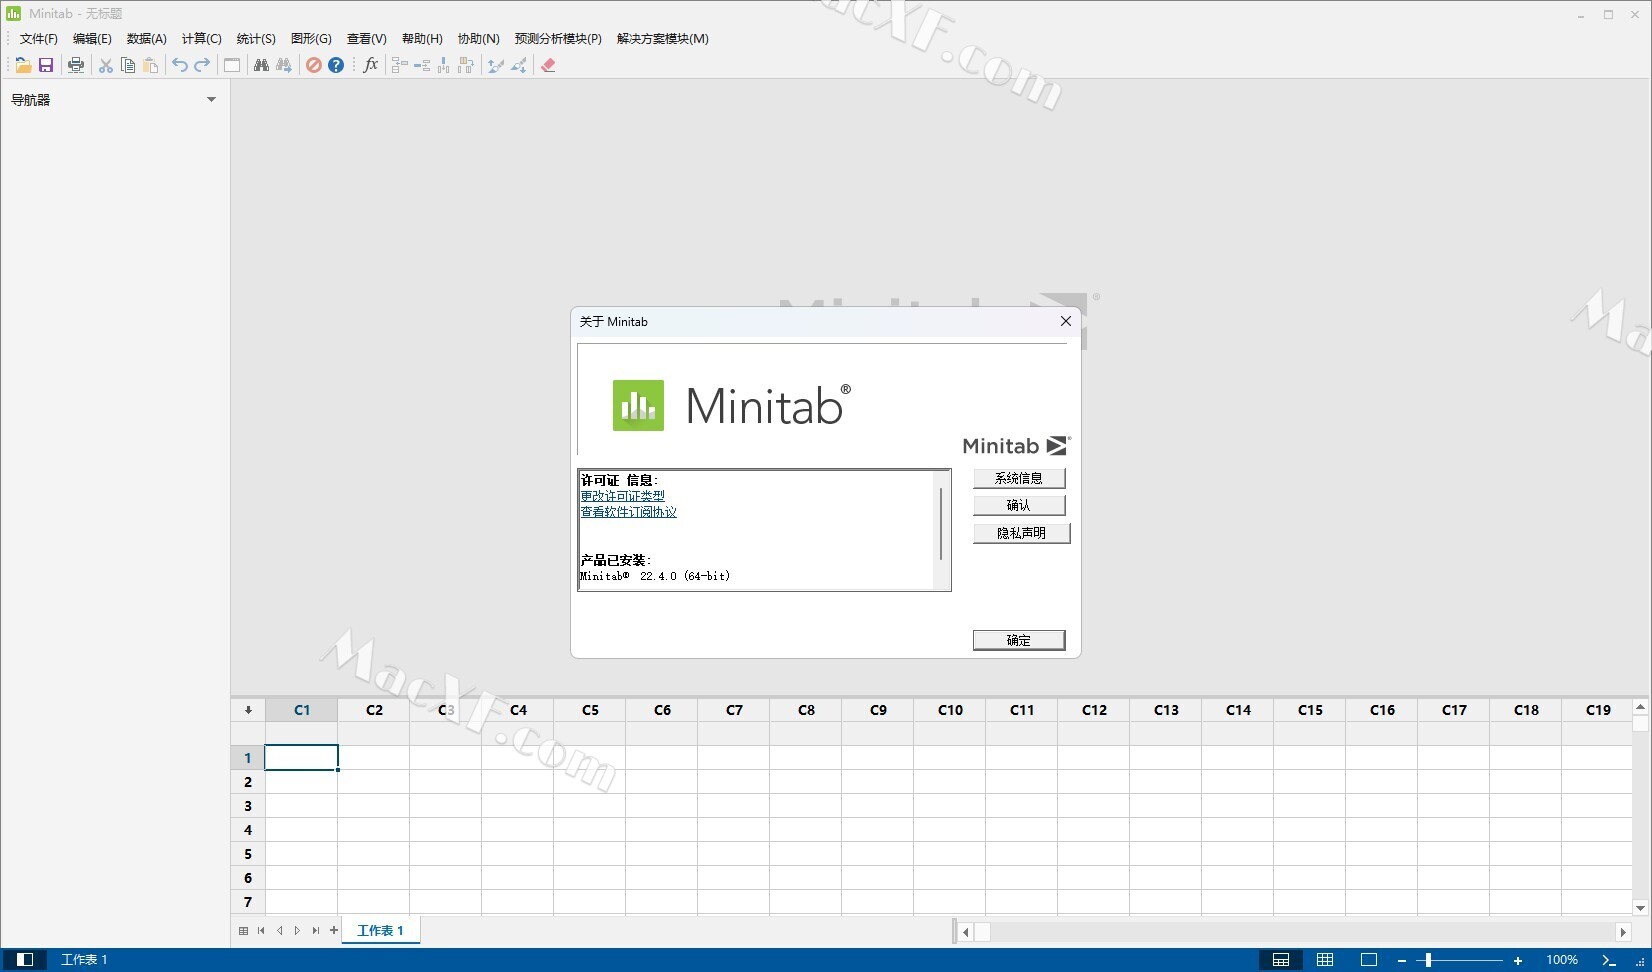Viewport: 1652px width, 972px height.
Task: Go to the previous worksheet tab arrow
Action: pyautogui.click(x=279, y=930)
